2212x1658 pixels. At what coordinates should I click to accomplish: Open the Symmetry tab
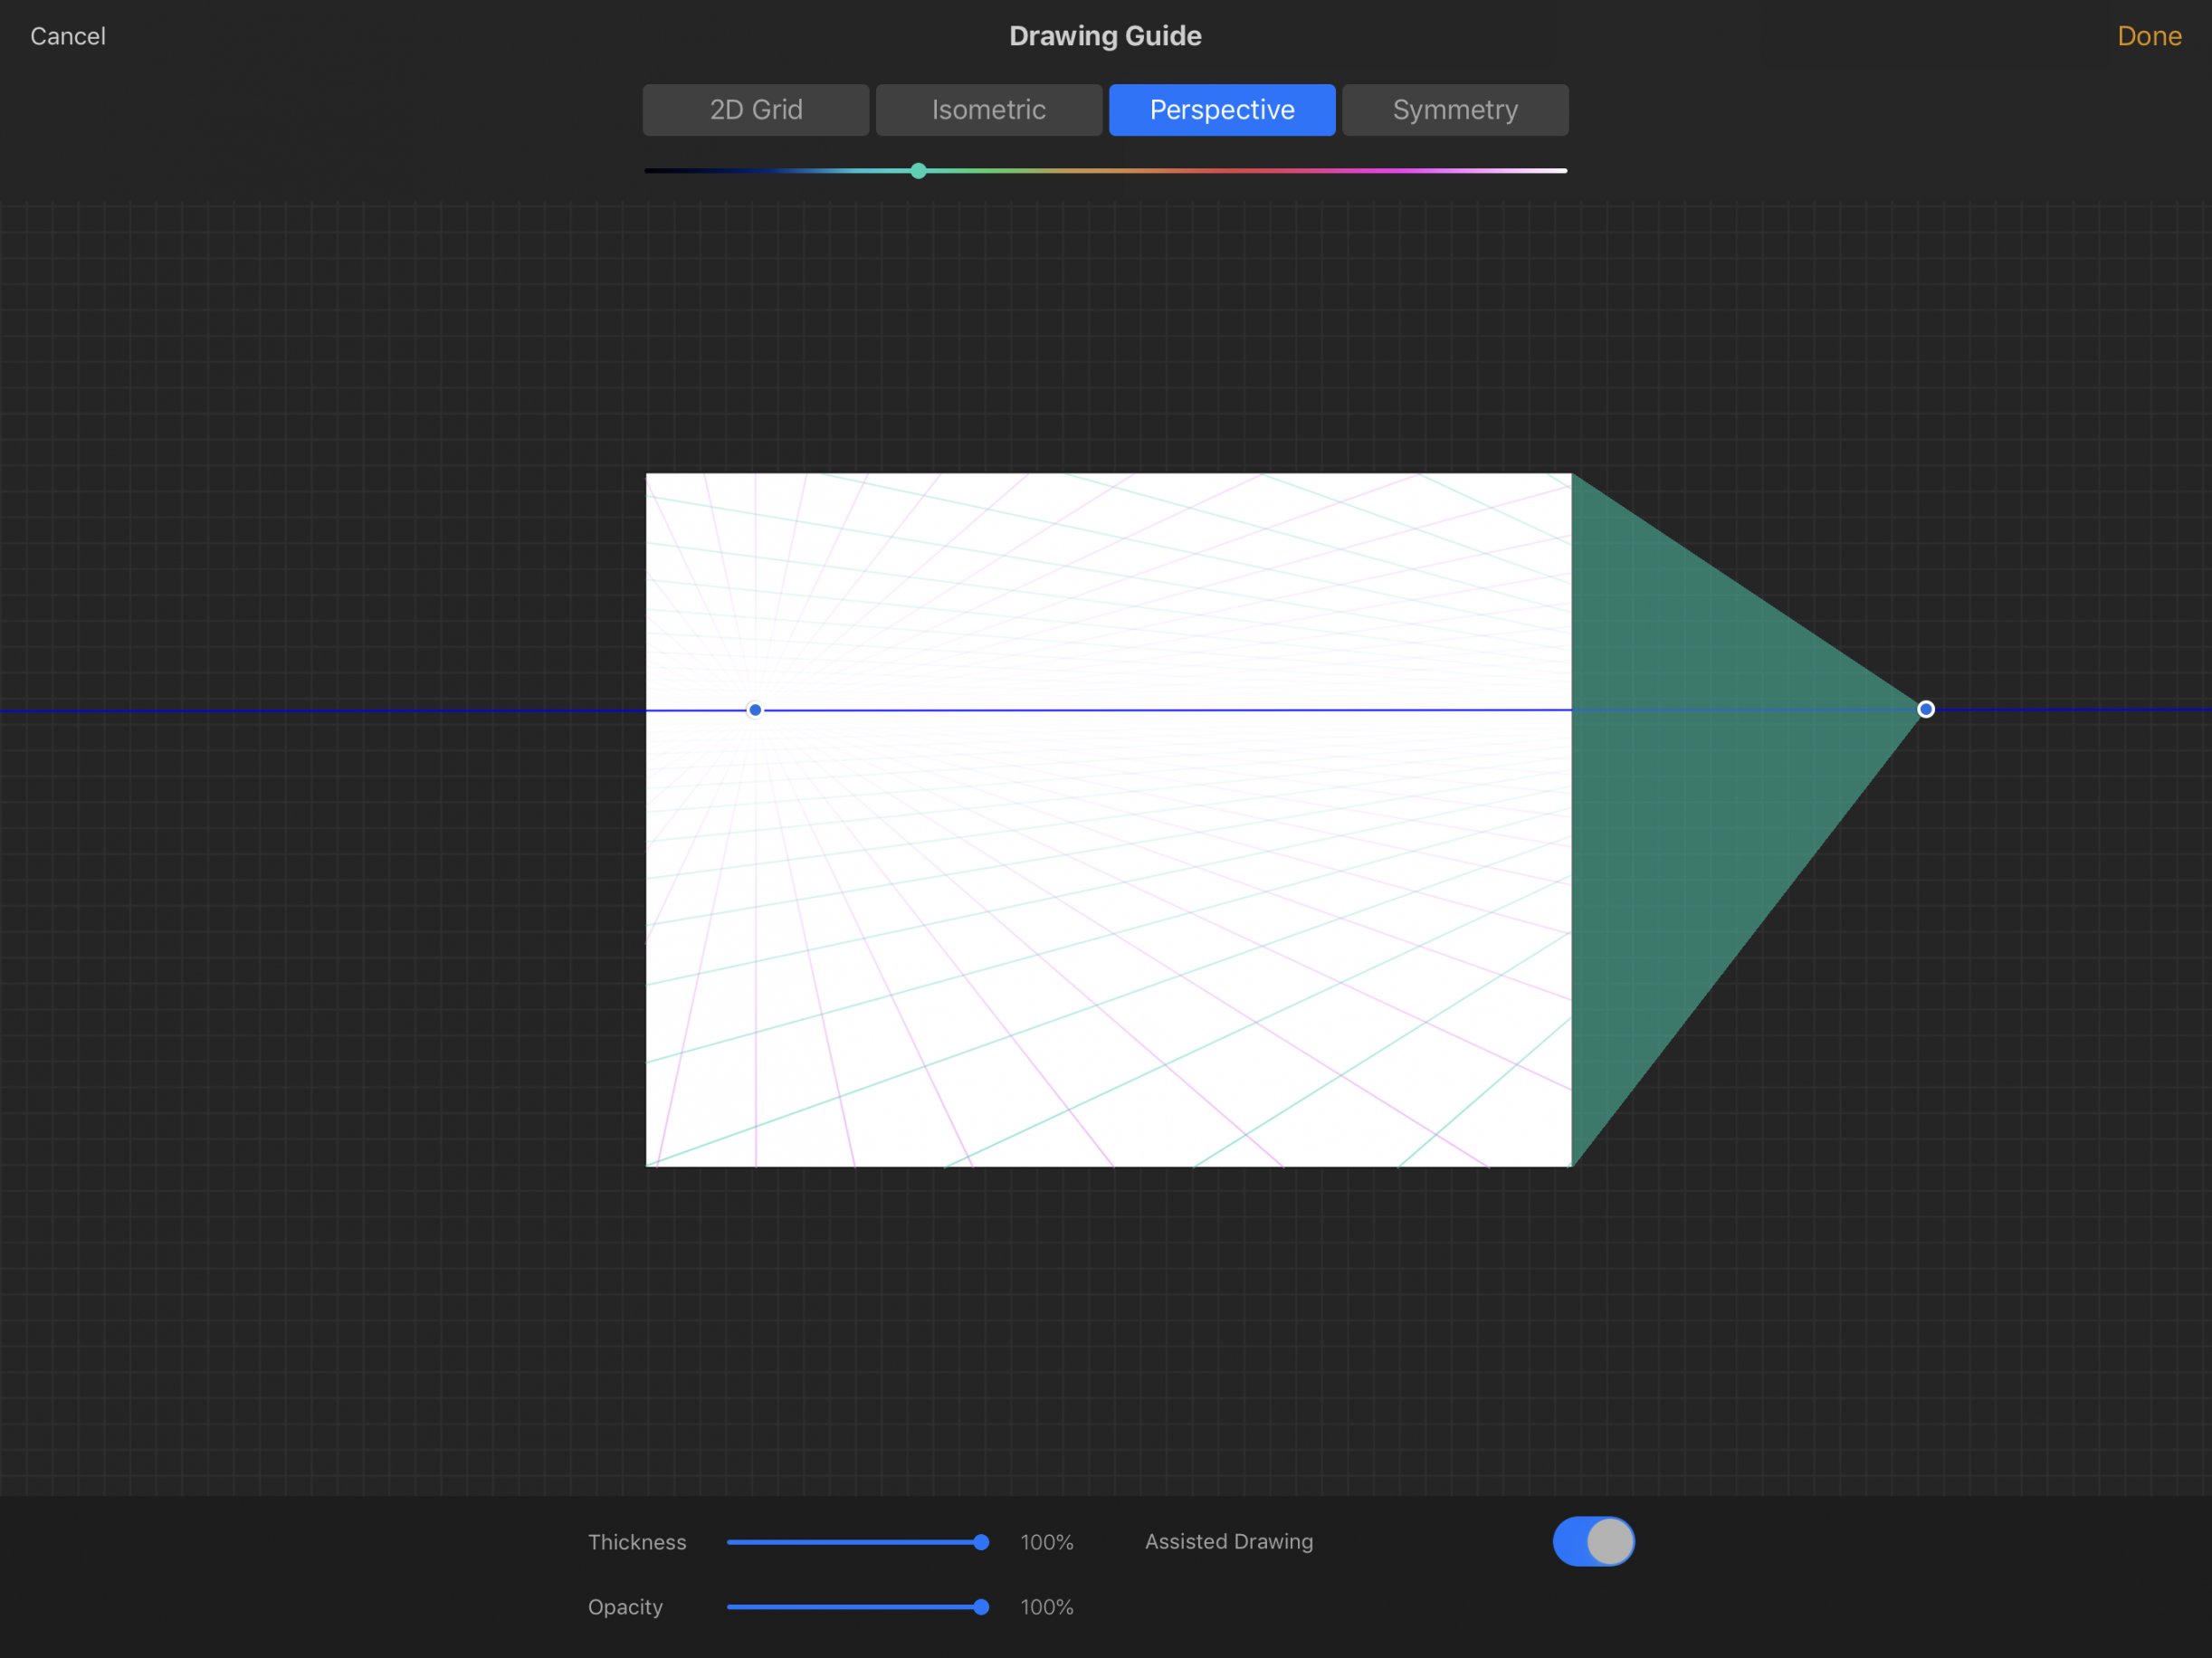coord(1455,110)
